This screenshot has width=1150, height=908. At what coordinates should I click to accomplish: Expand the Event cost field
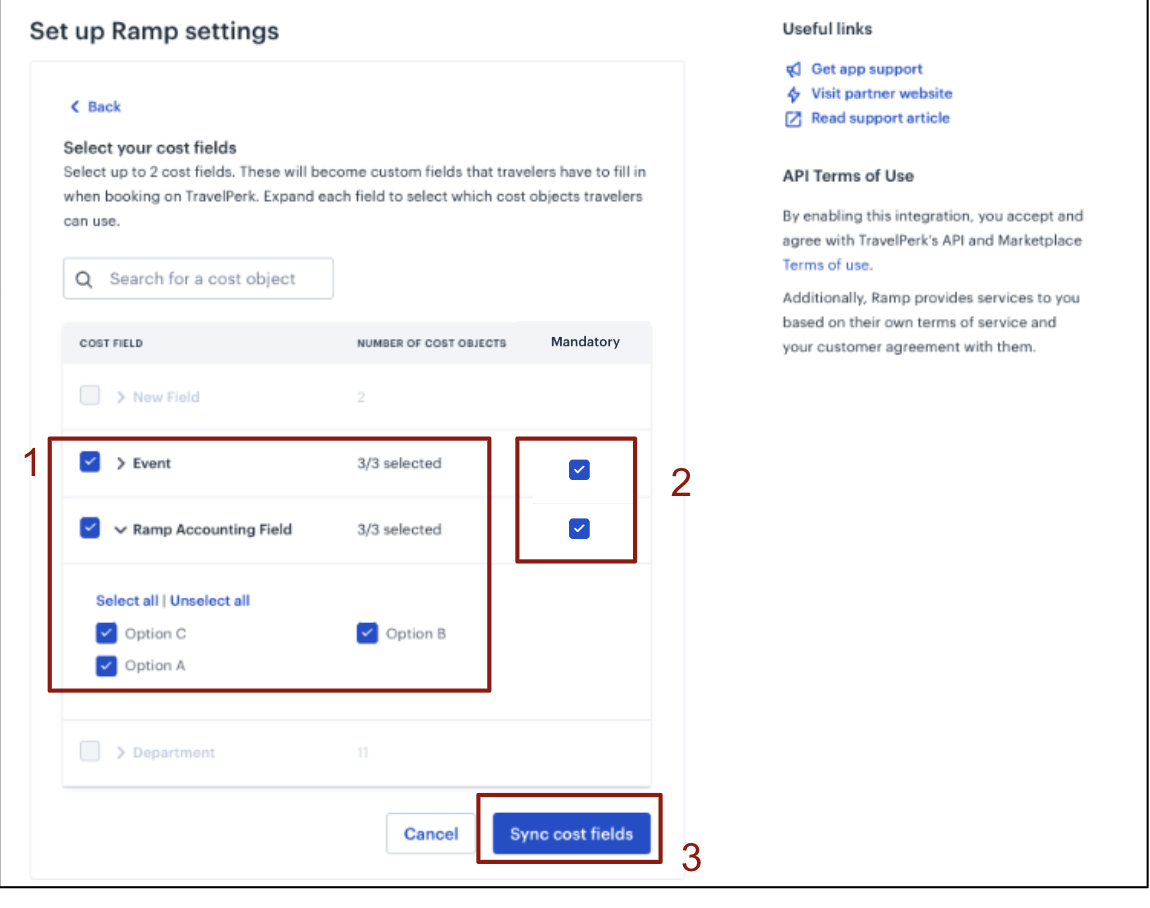point(120,464)
